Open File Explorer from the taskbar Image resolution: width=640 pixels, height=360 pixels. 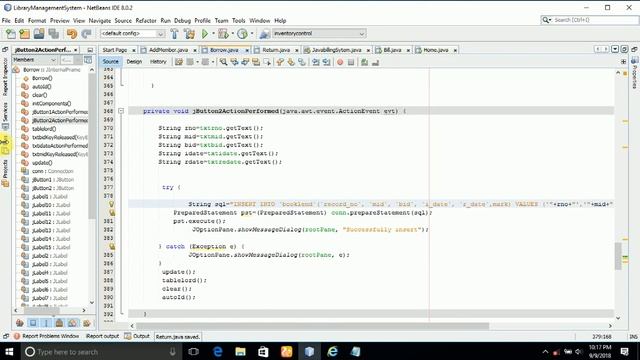tap(240, 351)
